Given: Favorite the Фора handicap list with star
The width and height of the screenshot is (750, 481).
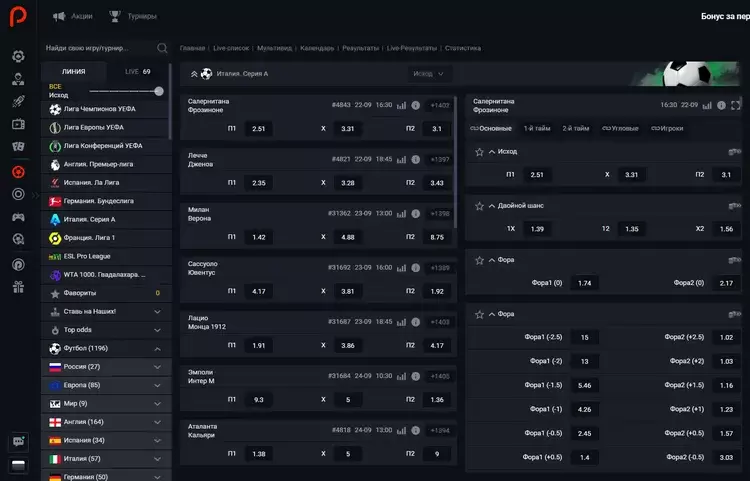Looking at the screenshot, I should (x=479, y=314).
